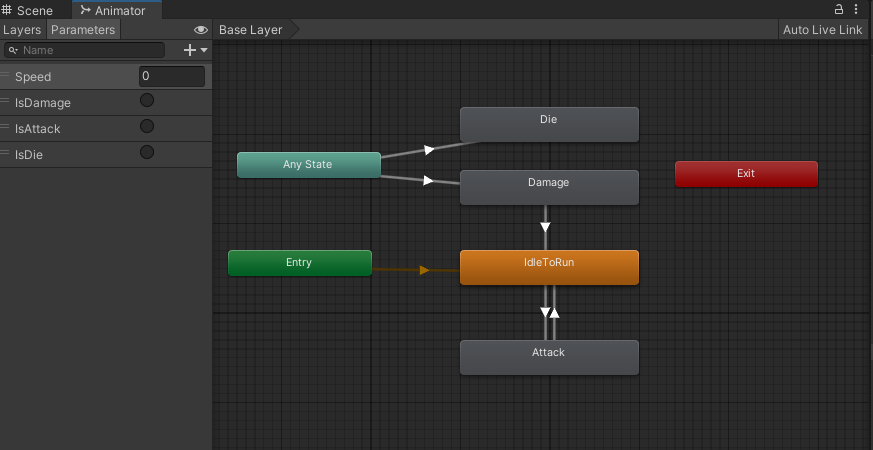Grab the IsDie row drag handle
873x450 pixels.
click(x=5, y=153)
